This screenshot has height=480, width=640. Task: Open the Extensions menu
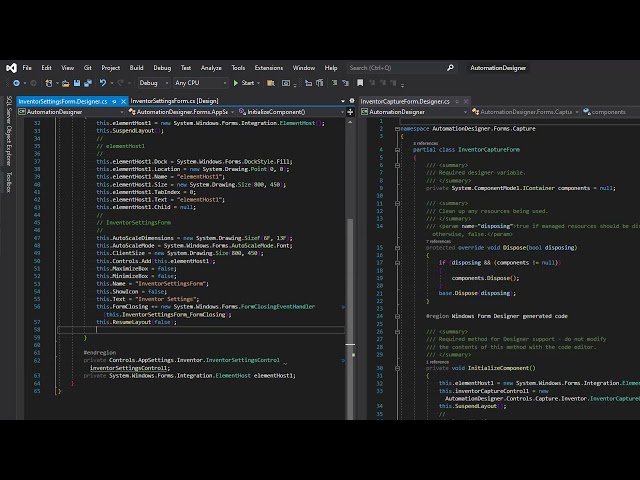pyautogui.click(x=269, y=68)
